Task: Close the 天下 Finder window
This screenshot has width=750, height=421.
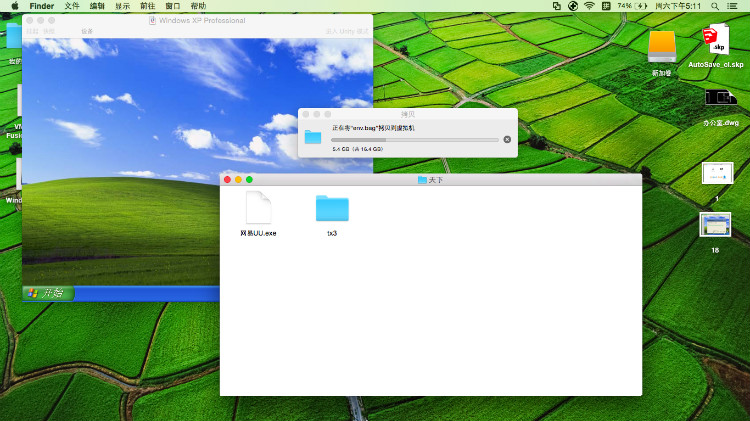Action: tap(227, 179)
